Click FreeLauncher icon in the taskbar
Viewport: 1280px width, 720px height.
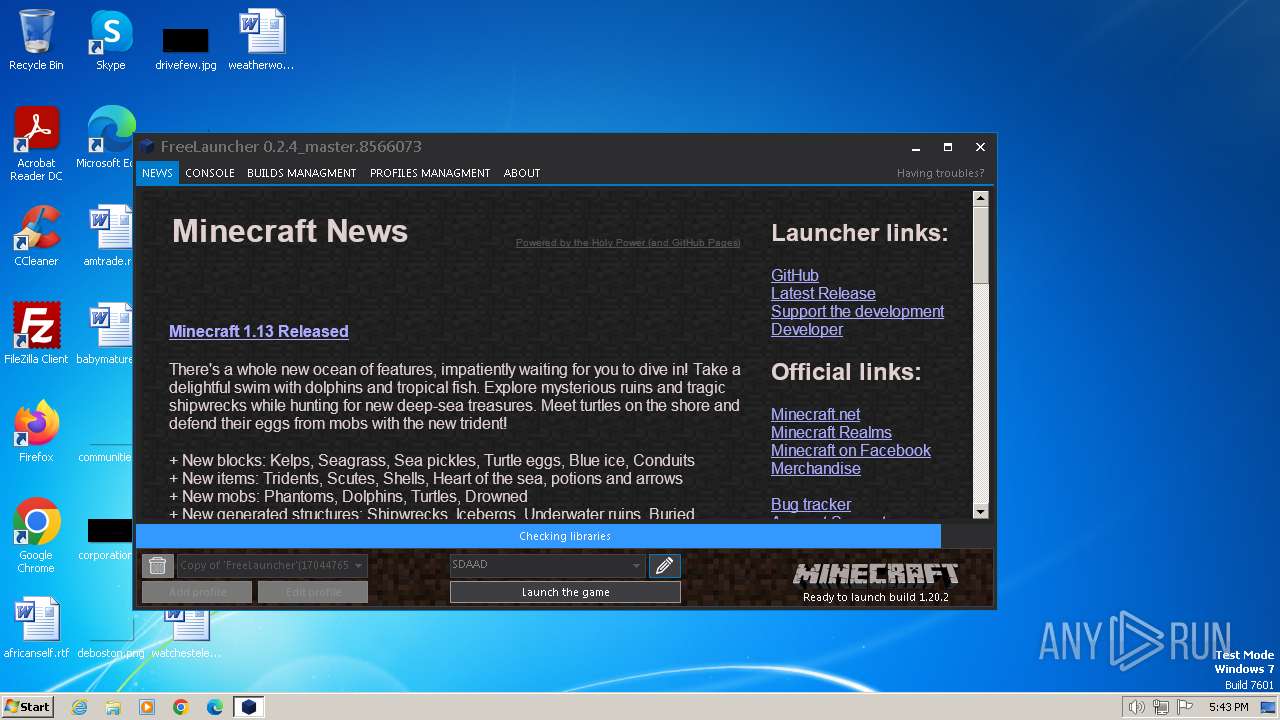coord(249,707)
